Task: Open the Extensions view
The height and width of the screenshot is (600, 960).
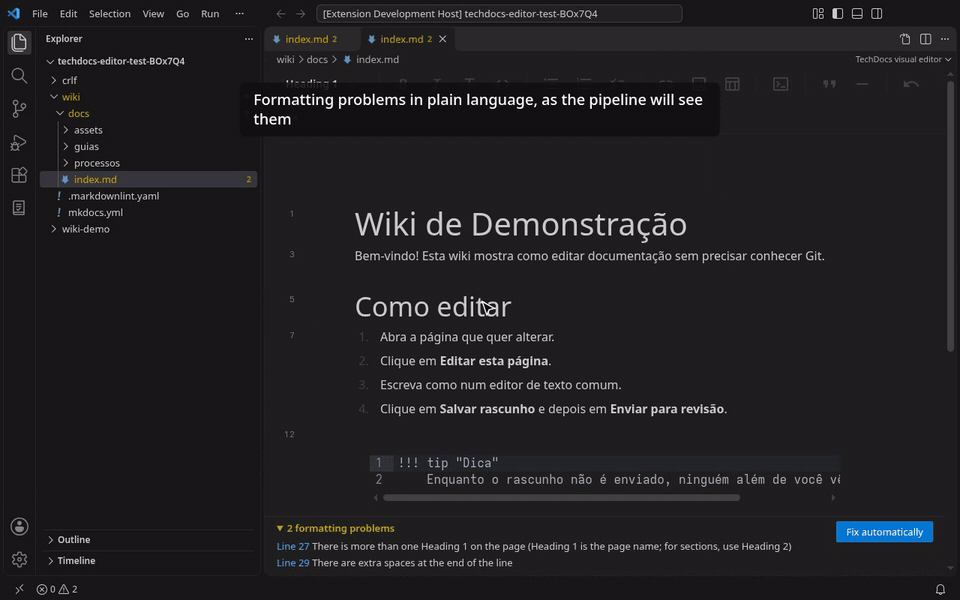Action: (19, 175)
